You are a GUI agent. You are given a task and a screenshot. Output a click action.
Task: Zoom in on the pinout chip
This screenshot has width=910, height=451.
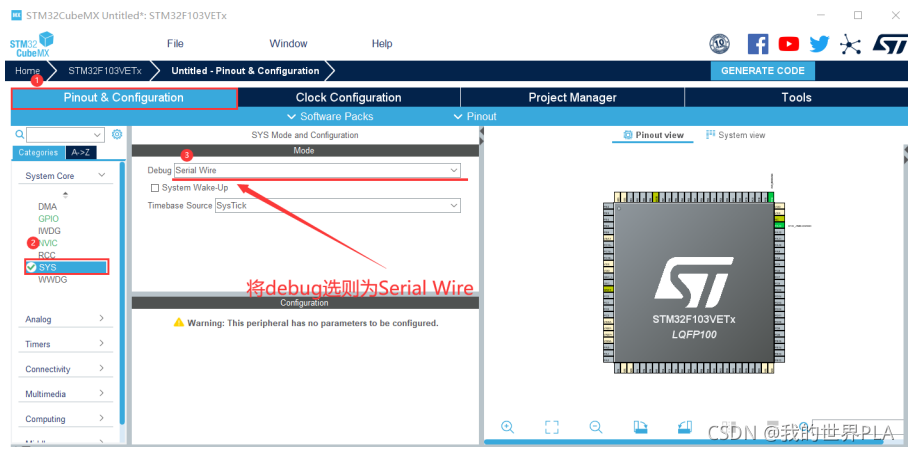point(508,428)
